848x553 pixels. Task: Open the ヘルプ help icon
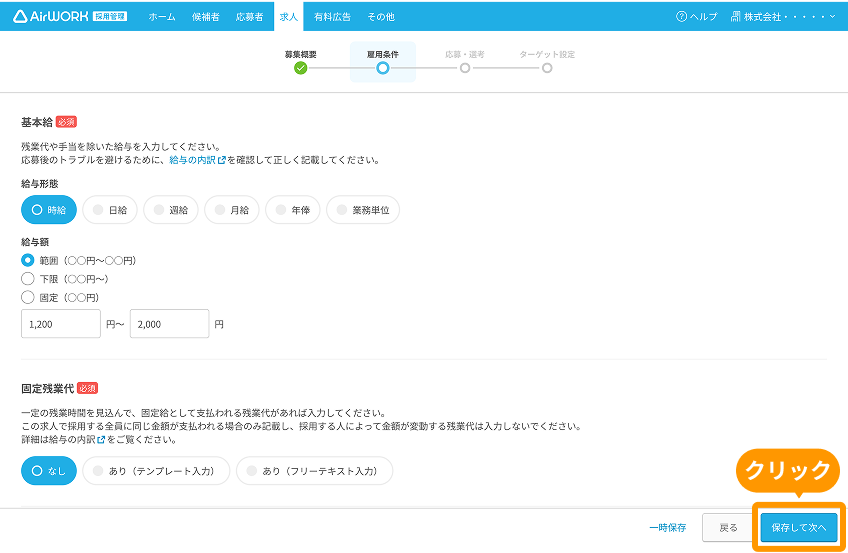681,17
